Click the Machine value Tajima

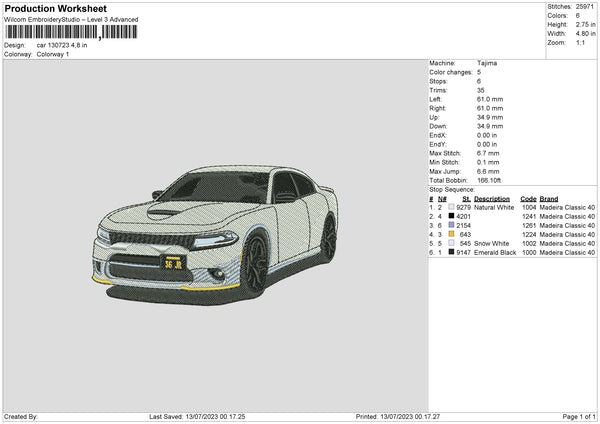tap(487, 63)
